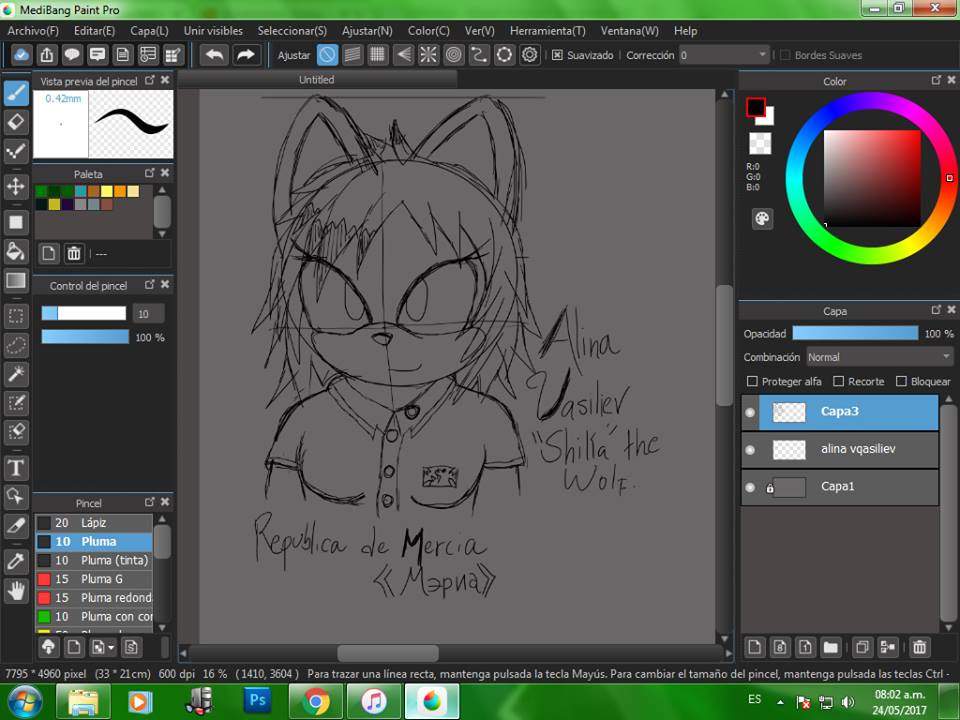This screenshot has height=720, width=960.
Task: Click the brush size value field
Action: click(148, 313)
